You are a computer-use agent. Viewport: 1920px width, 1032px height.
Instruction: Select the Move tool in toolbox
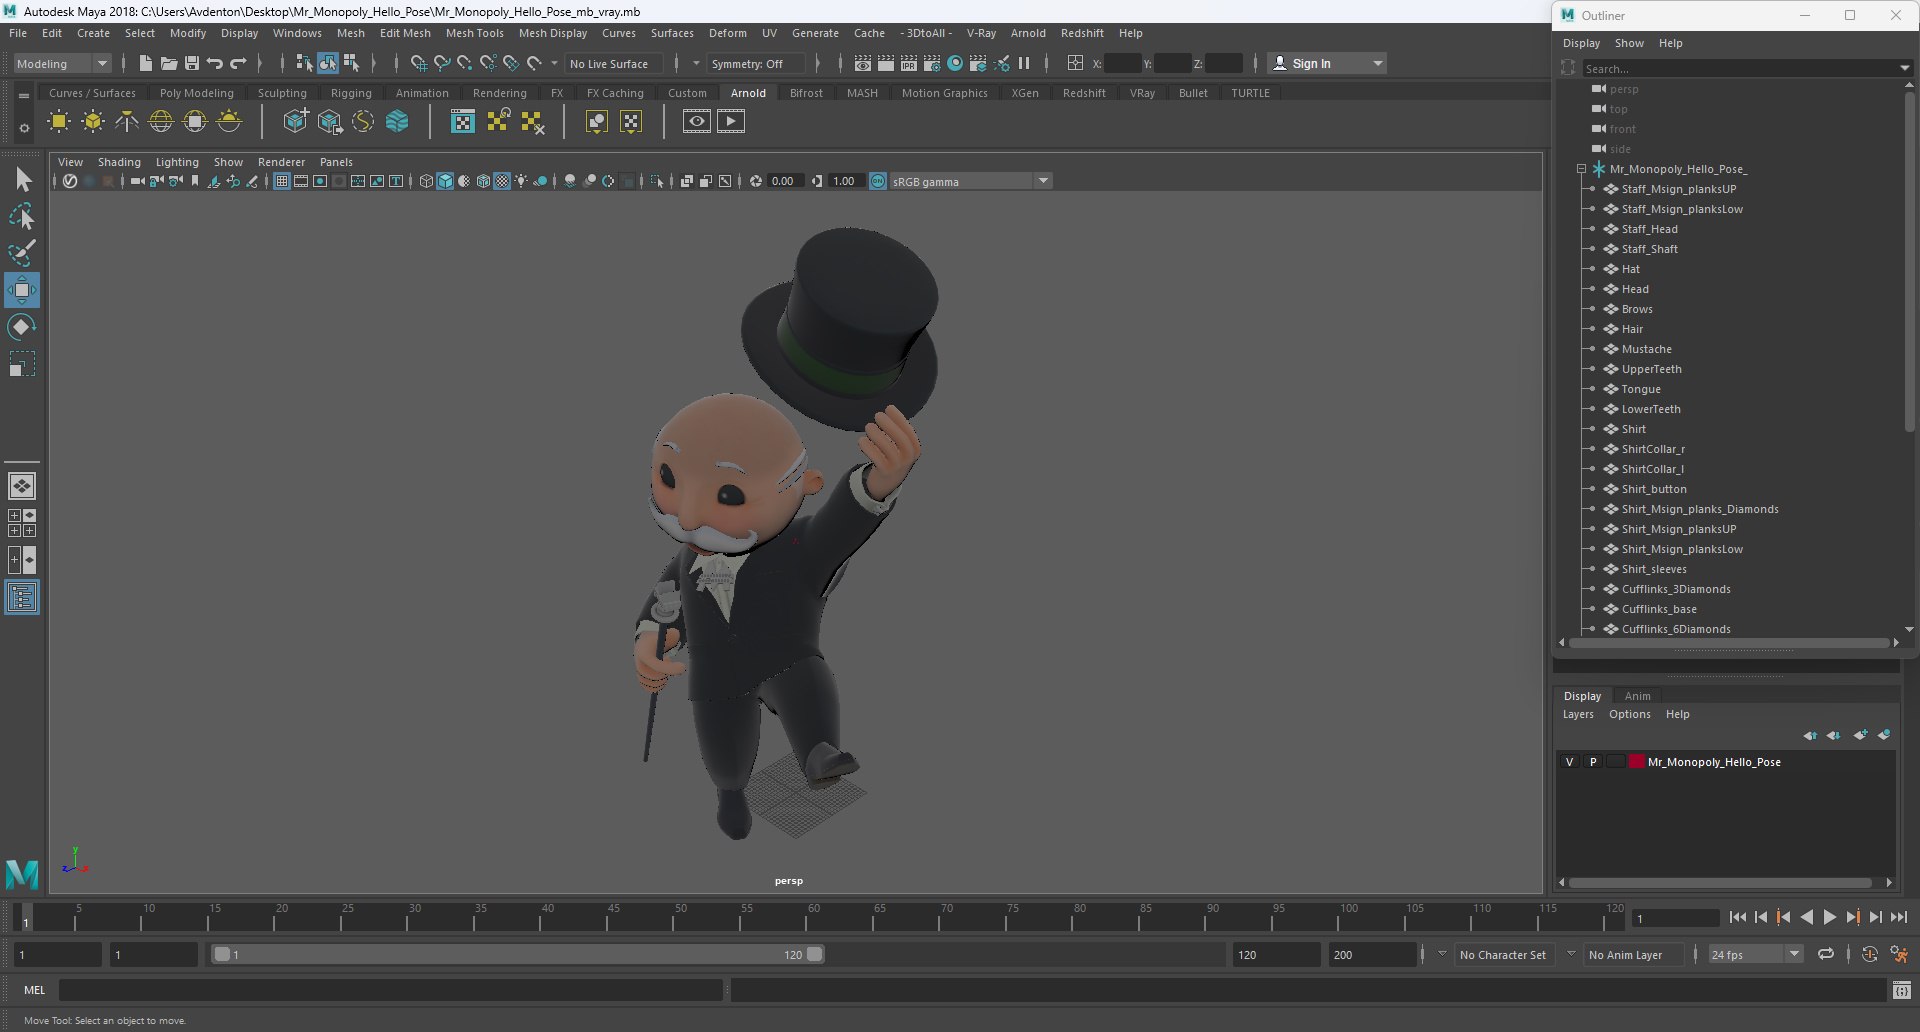22,290
